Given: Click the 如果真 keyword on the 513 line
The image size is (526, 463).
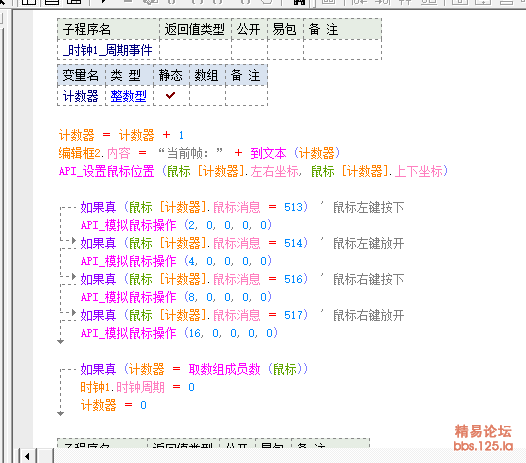Looking at the screenshot, I should [98, 207].
